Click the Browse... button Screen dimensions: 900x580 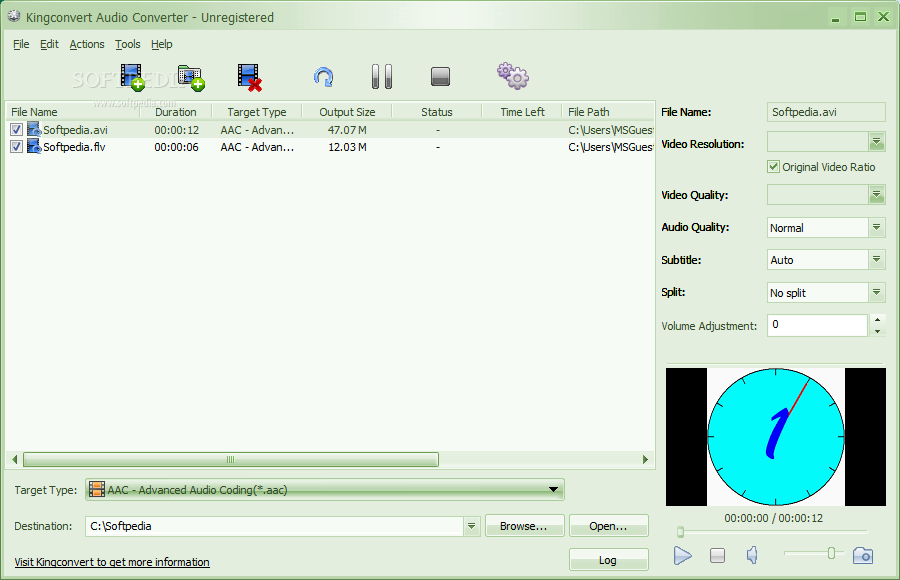tap(524, 526)
